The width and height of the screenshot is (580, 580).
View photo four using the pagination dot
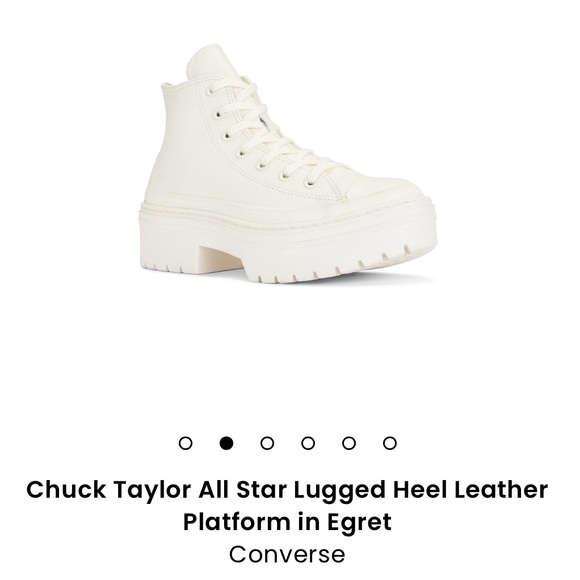(308, 443)
